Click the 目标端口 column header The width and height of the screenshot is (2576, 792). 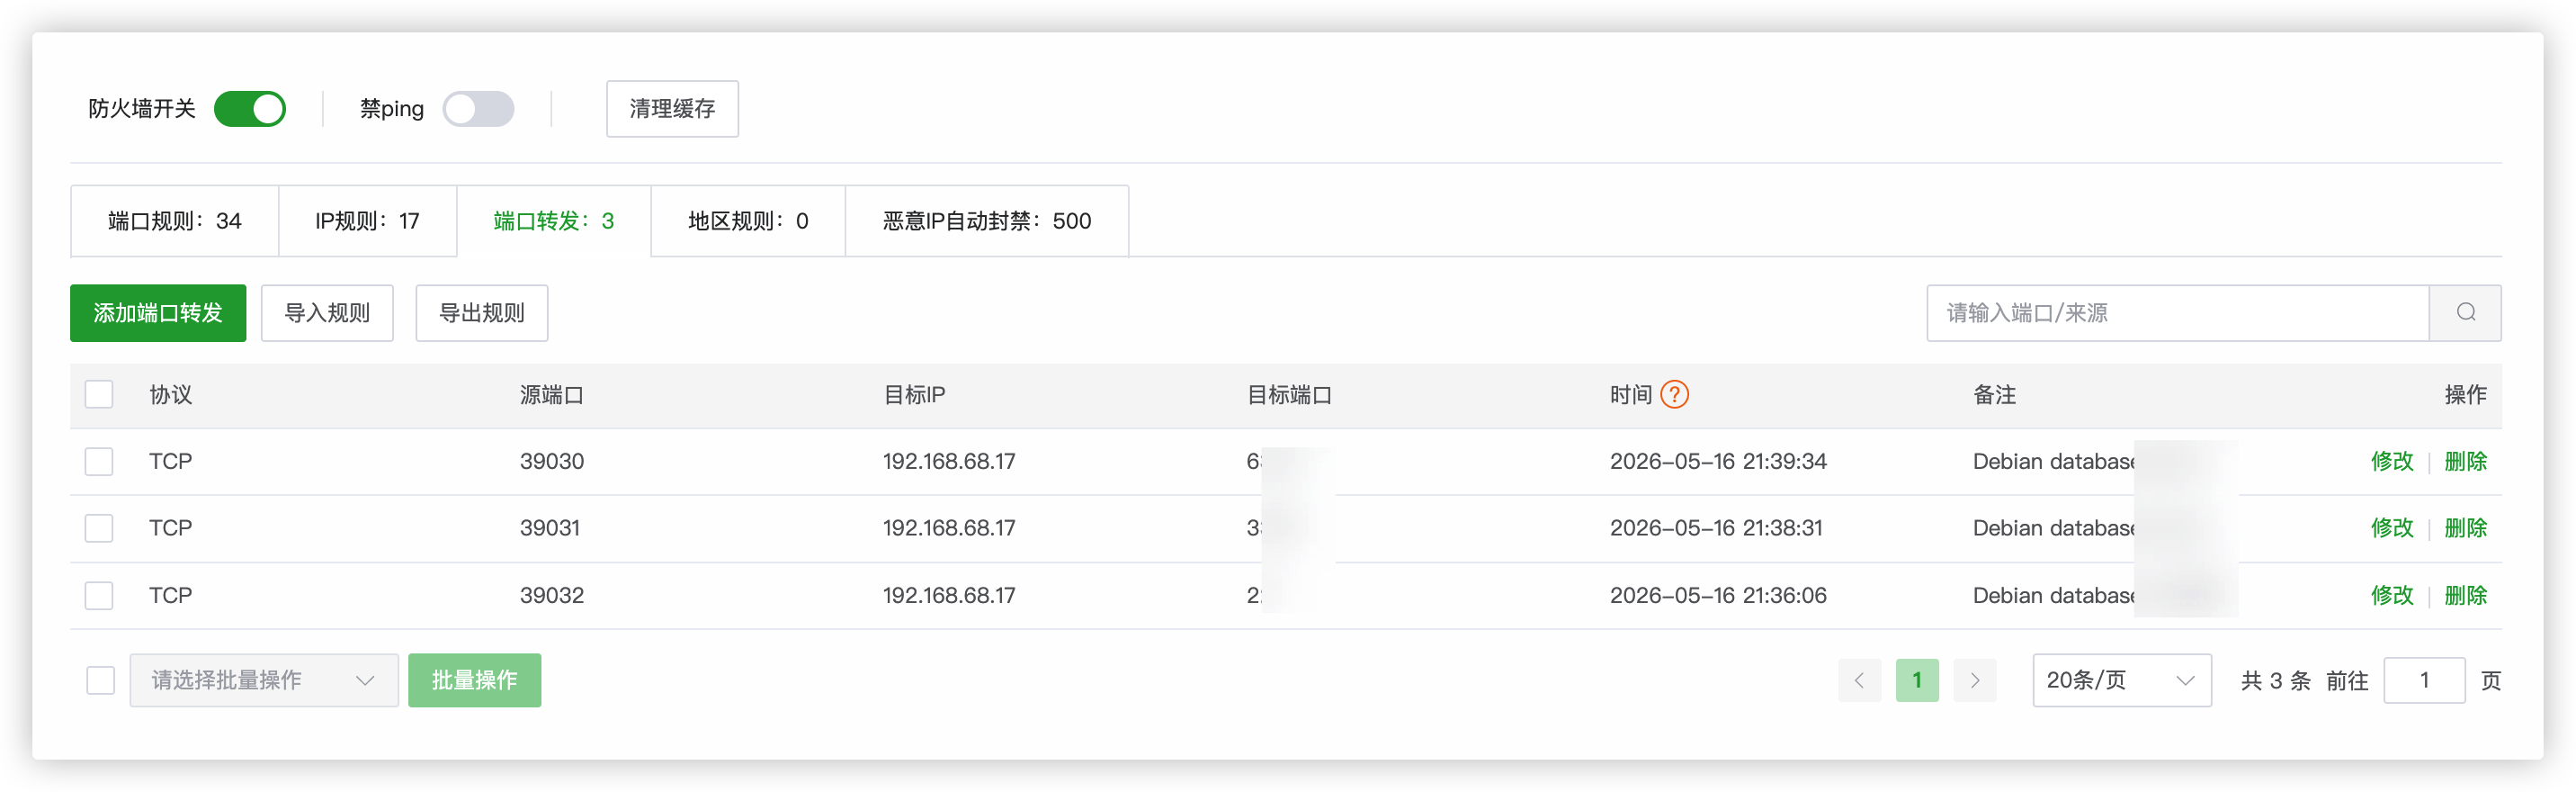[1289, 395]
